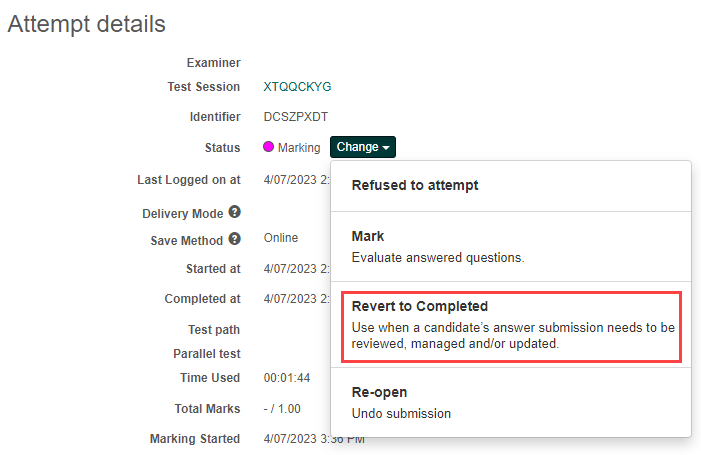
Task: Click the Delivery Mode help icon
Action: pos(234,212)
